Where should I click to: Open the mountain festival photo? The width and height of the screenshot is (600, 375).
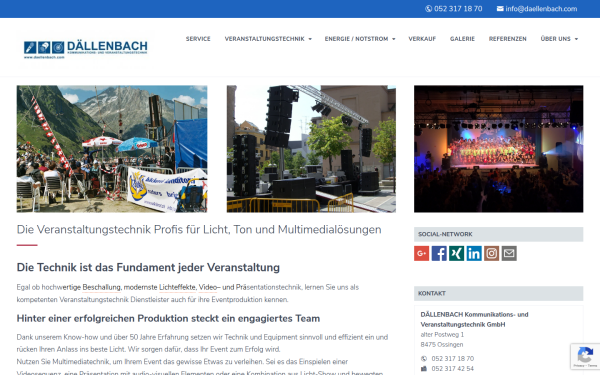(112, 149)
